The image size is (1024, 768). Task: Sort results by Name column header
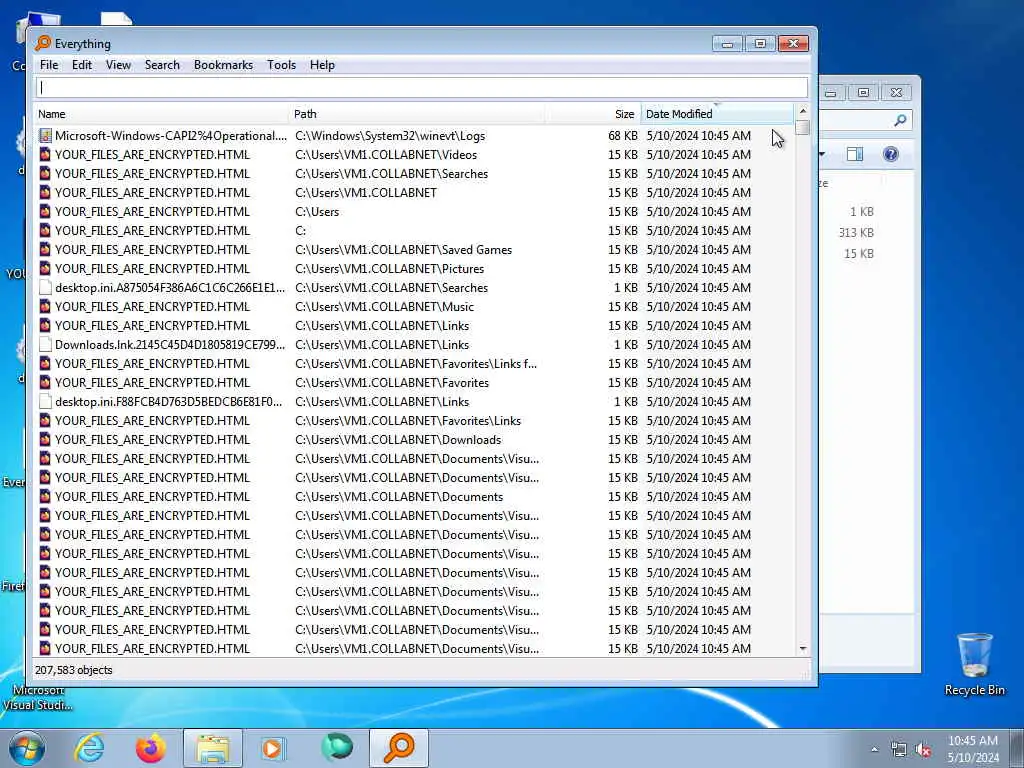[x=161, y=114]
